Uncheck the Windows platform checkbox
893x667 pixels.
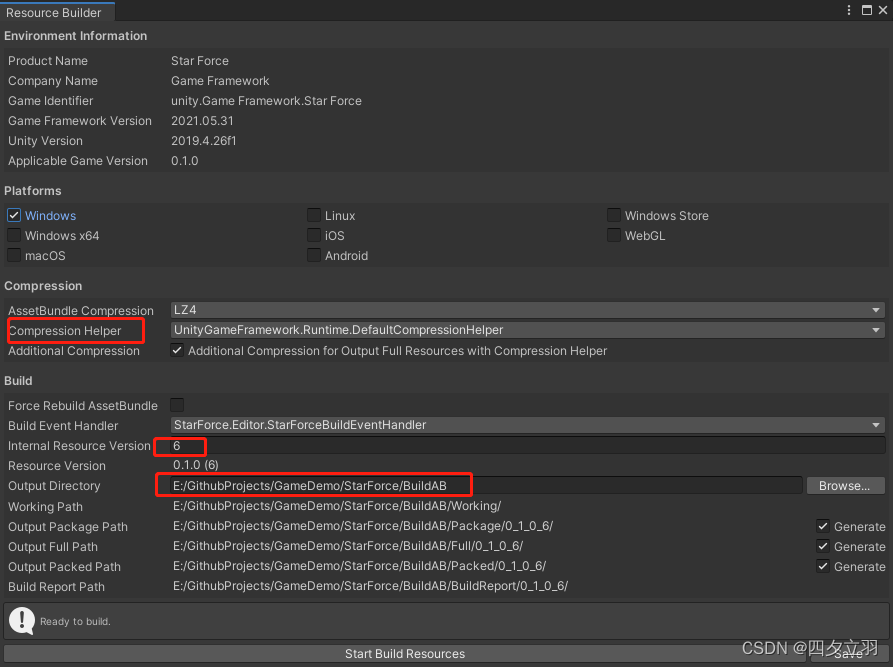pos(14,215)
